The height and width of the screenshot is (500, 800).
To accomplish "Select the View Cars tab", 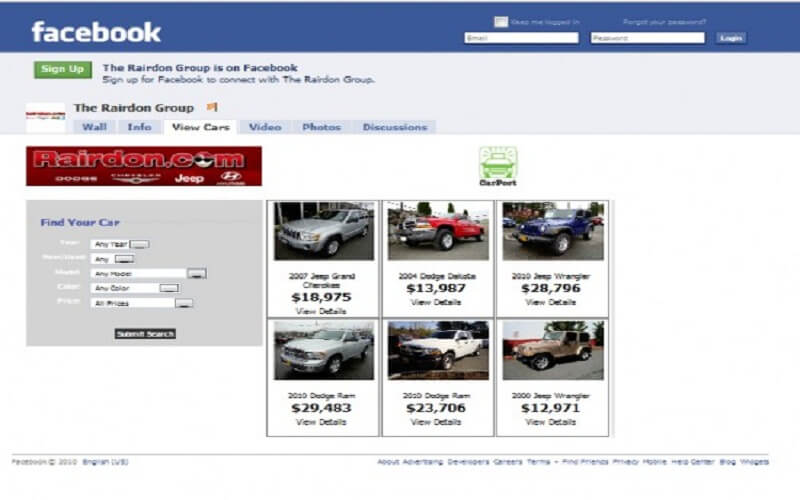I will pos(201,127).
